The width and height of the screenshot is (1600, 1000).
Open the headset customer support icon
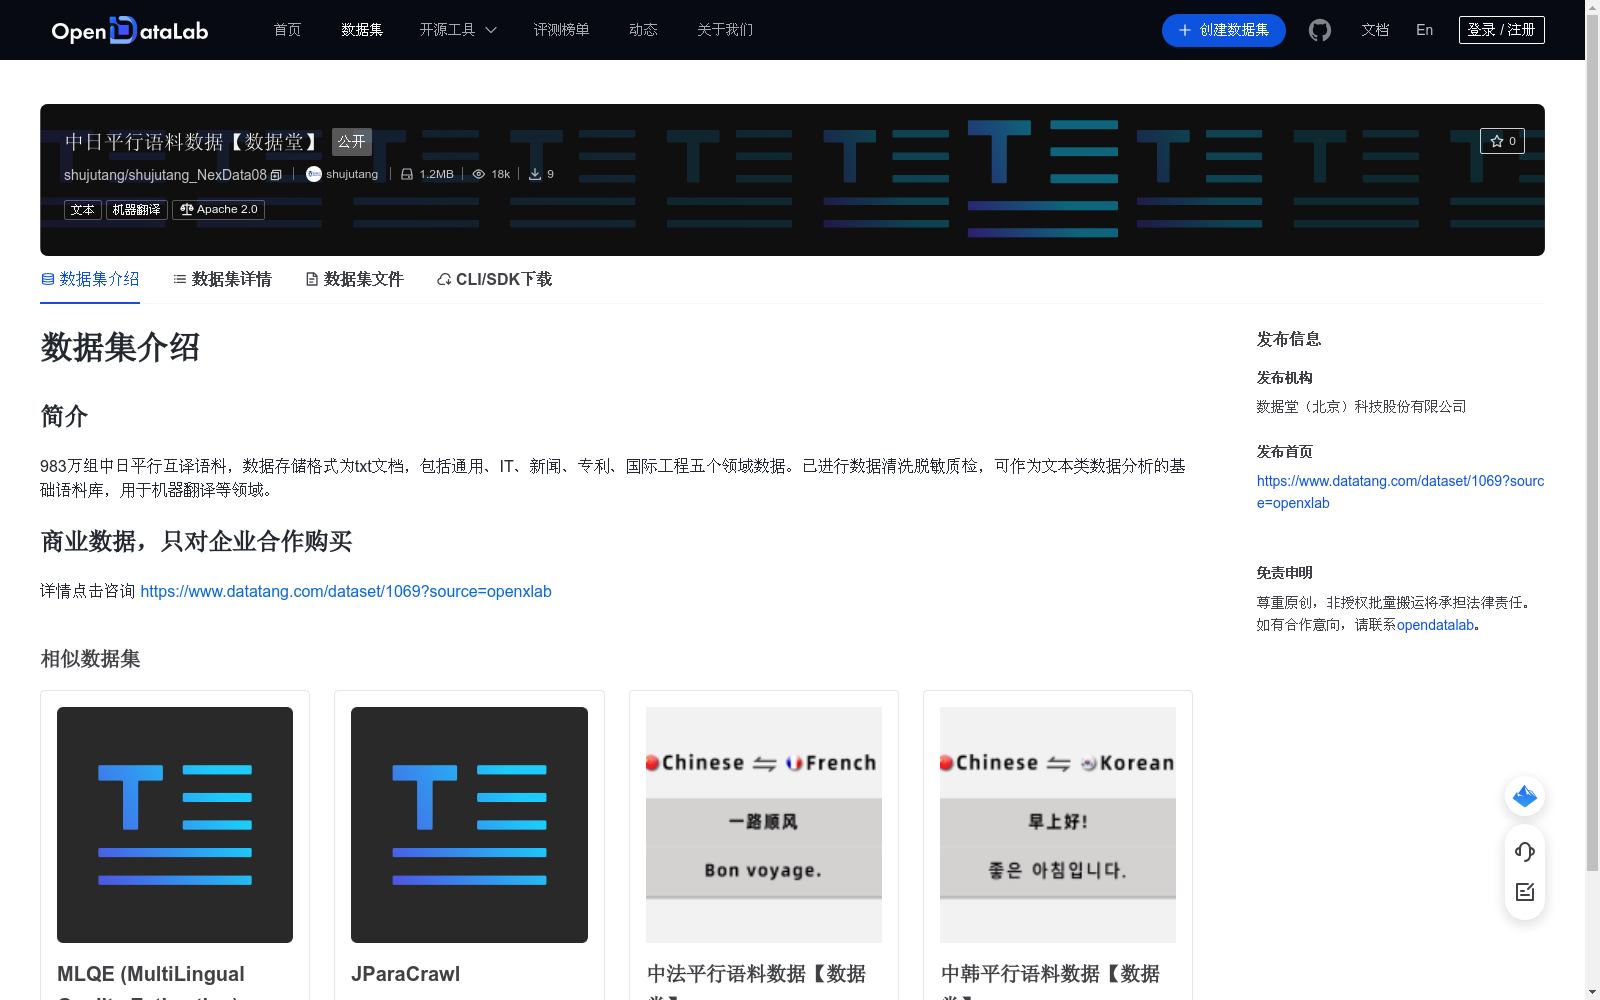[x=1525, y=851]
